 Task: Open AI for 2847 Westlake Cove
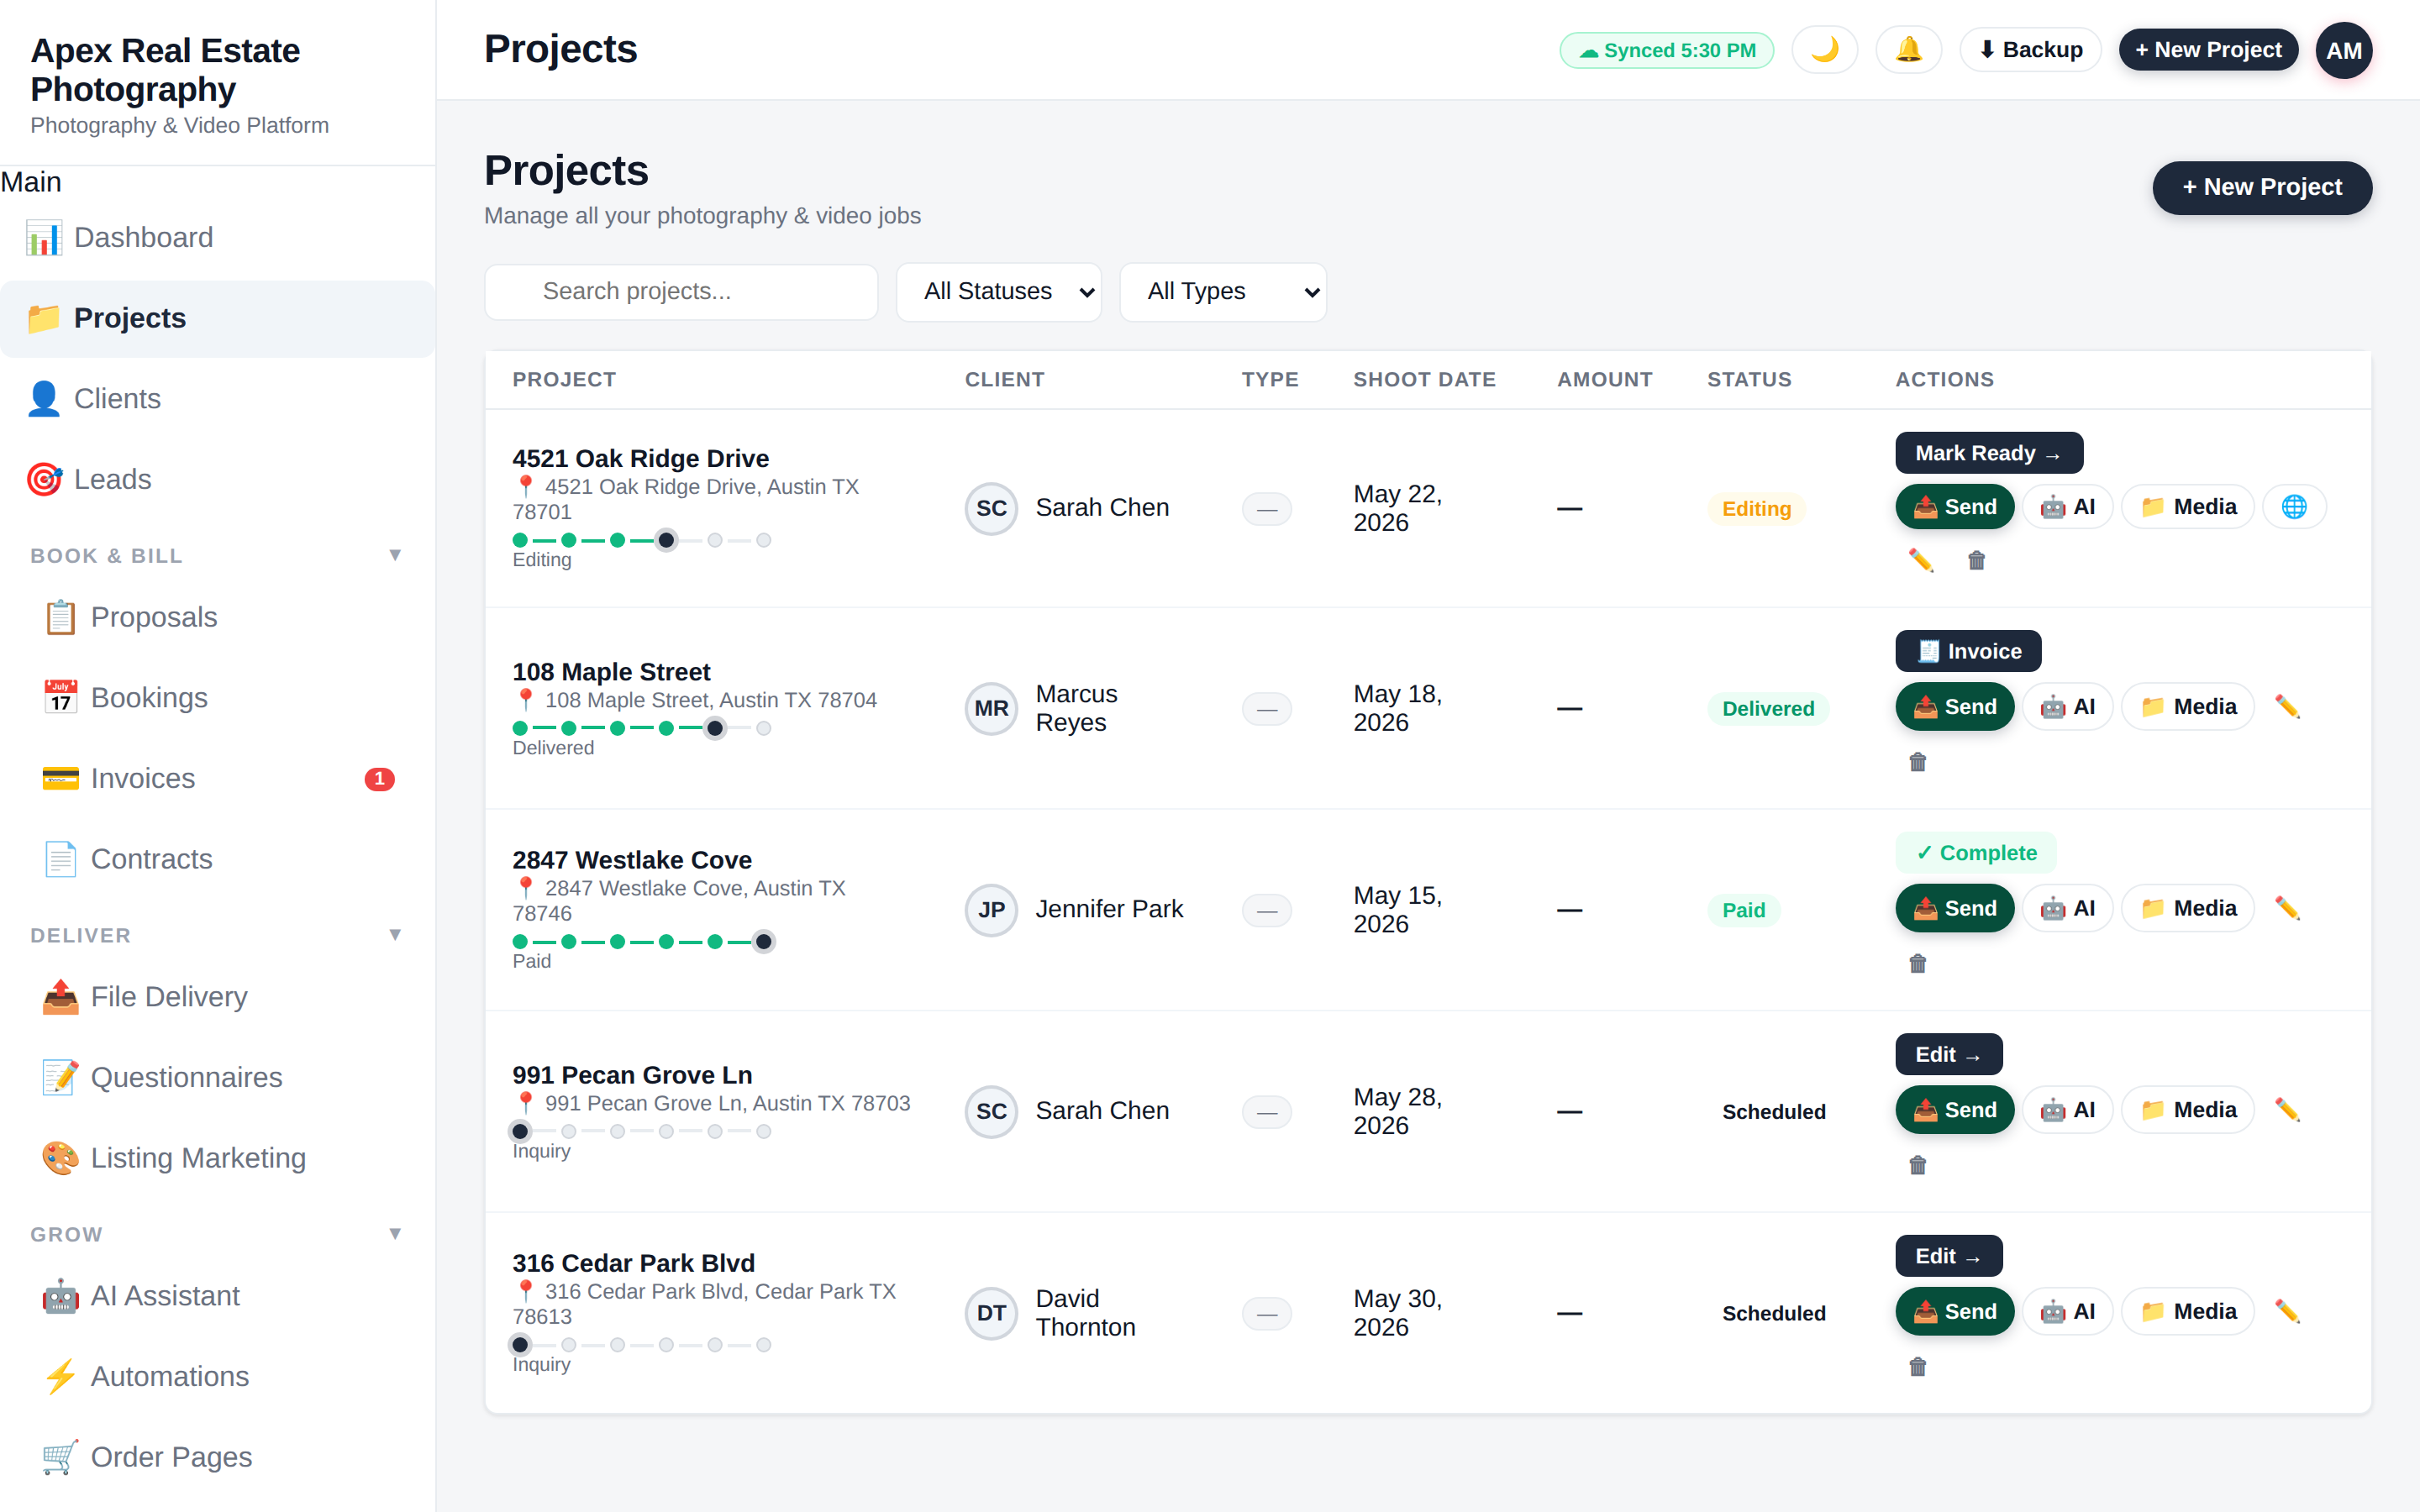coord(2067,908)
